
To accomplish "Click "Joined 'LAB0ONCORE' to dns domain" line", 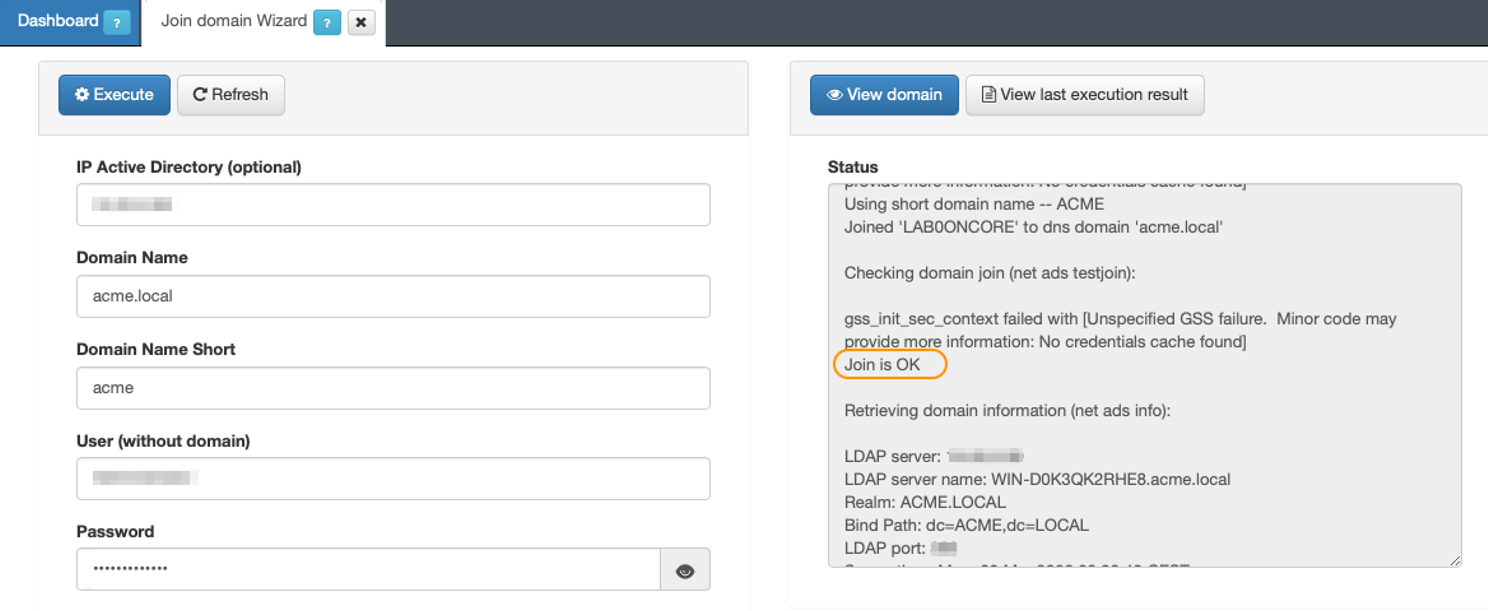I will (x=1033, y=227).
